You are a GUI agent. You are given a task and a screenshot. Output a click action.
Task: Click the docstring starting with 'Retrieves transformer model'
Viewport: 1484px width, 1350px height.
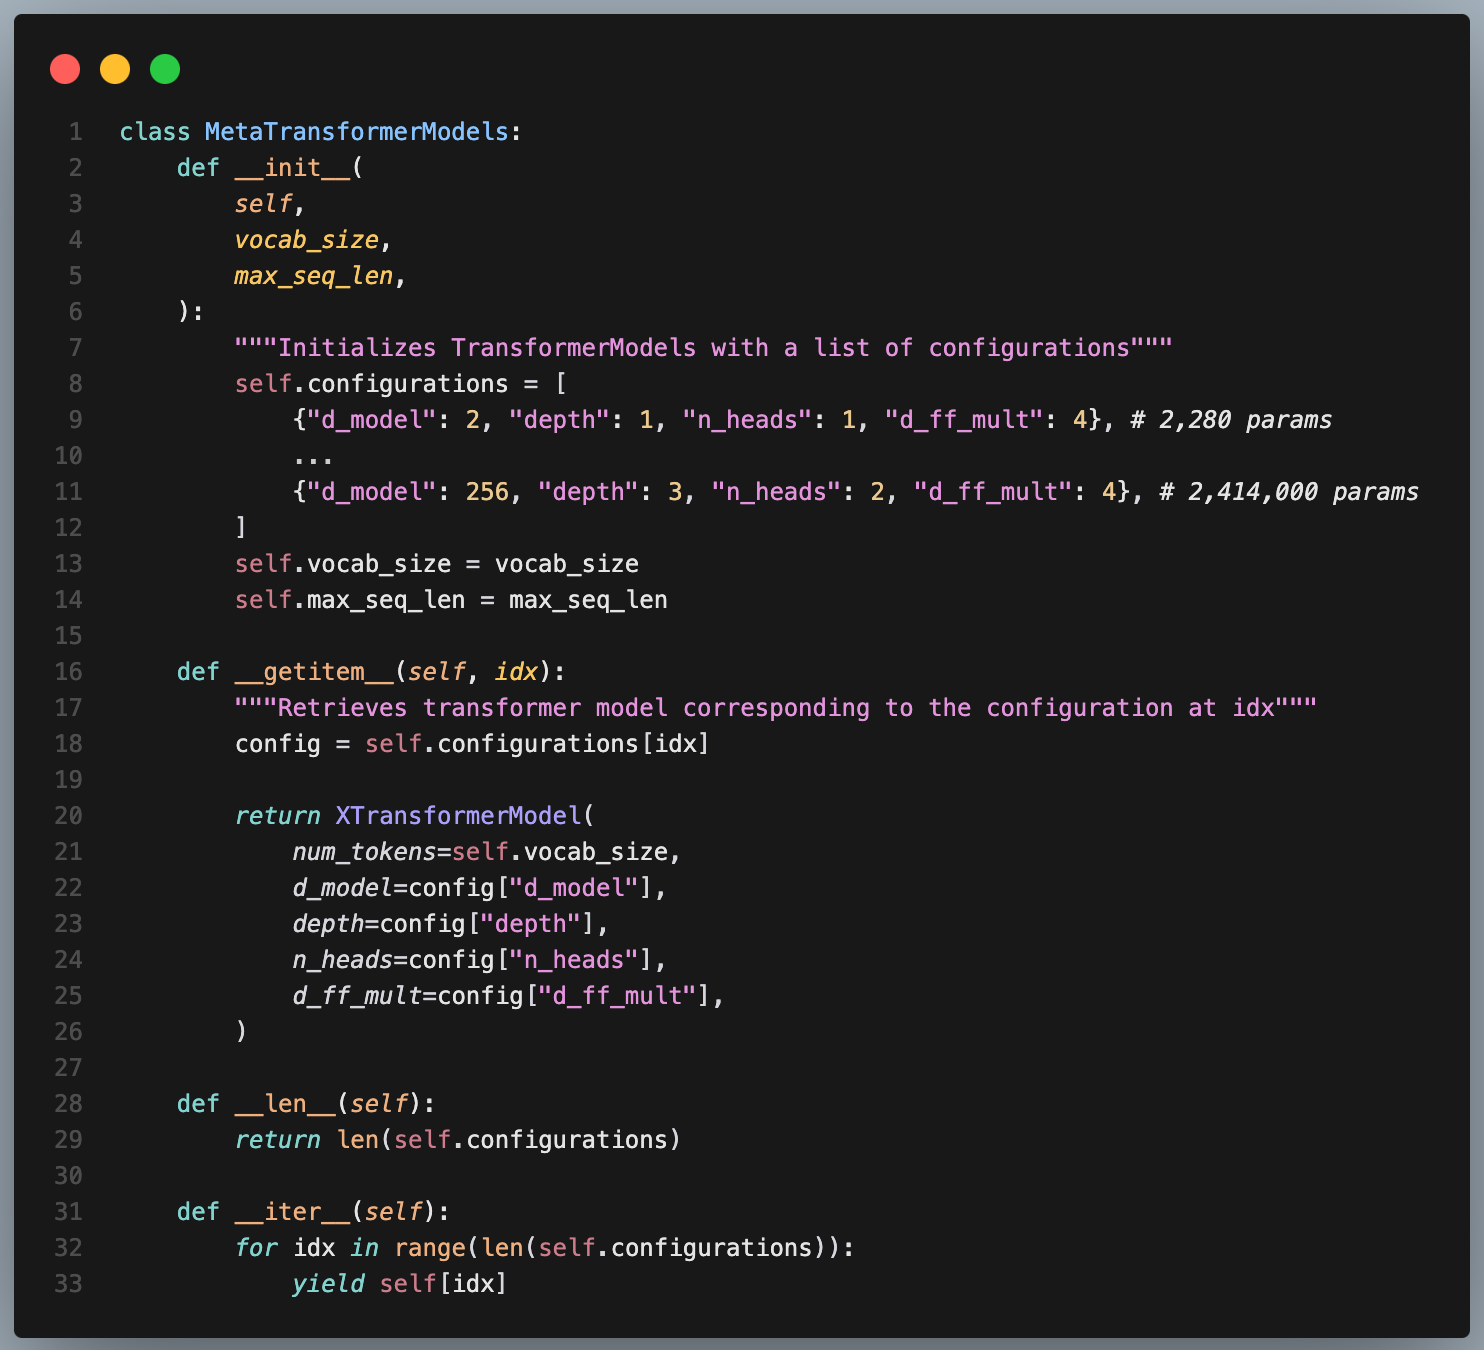pyautogui.click(x=775, y=708)
